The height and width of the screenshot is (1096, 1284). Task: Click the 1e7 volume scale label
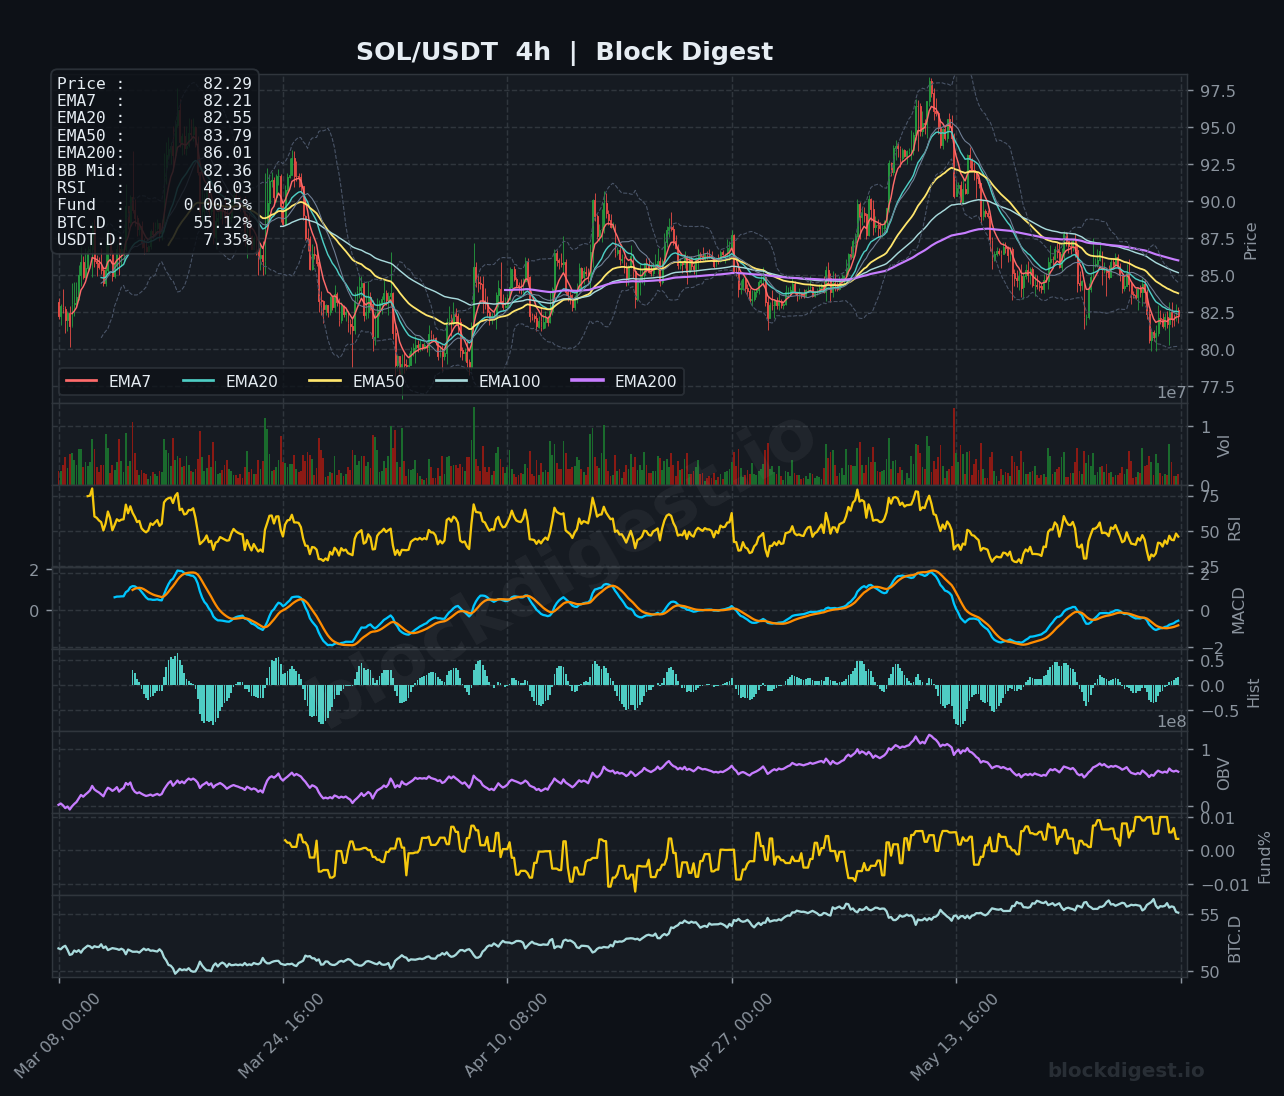tap(1171, 393)
